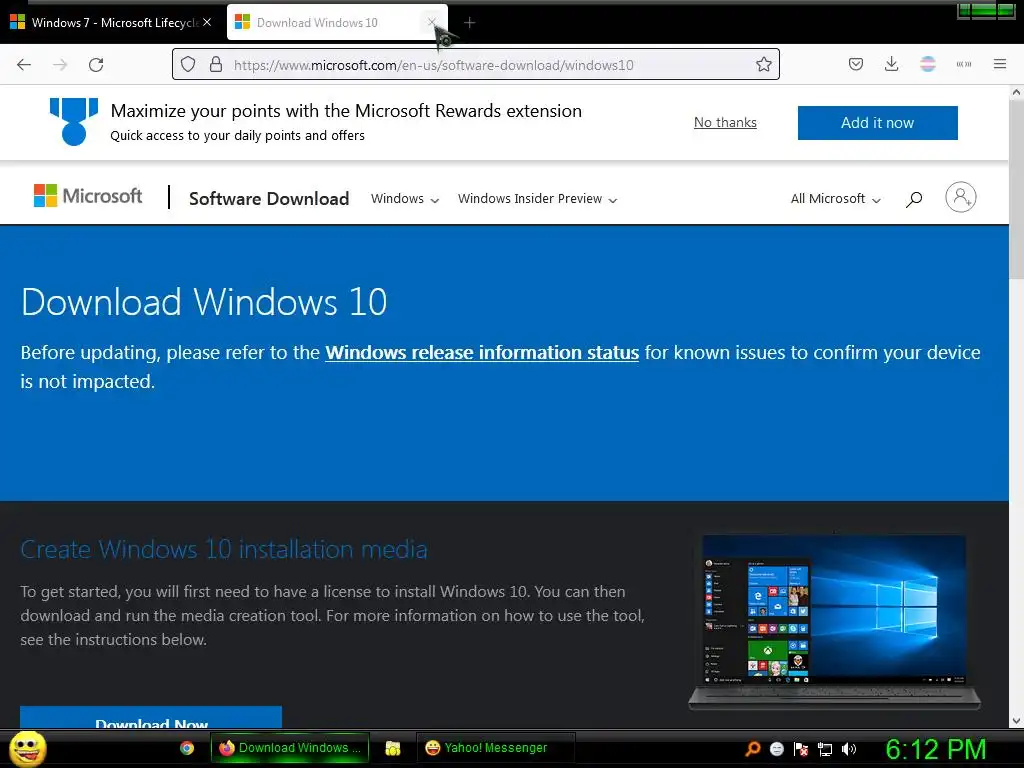Sign in with the account icon
The height and width of the screenshot is (768, 1024).
click(x=961, y=197)
